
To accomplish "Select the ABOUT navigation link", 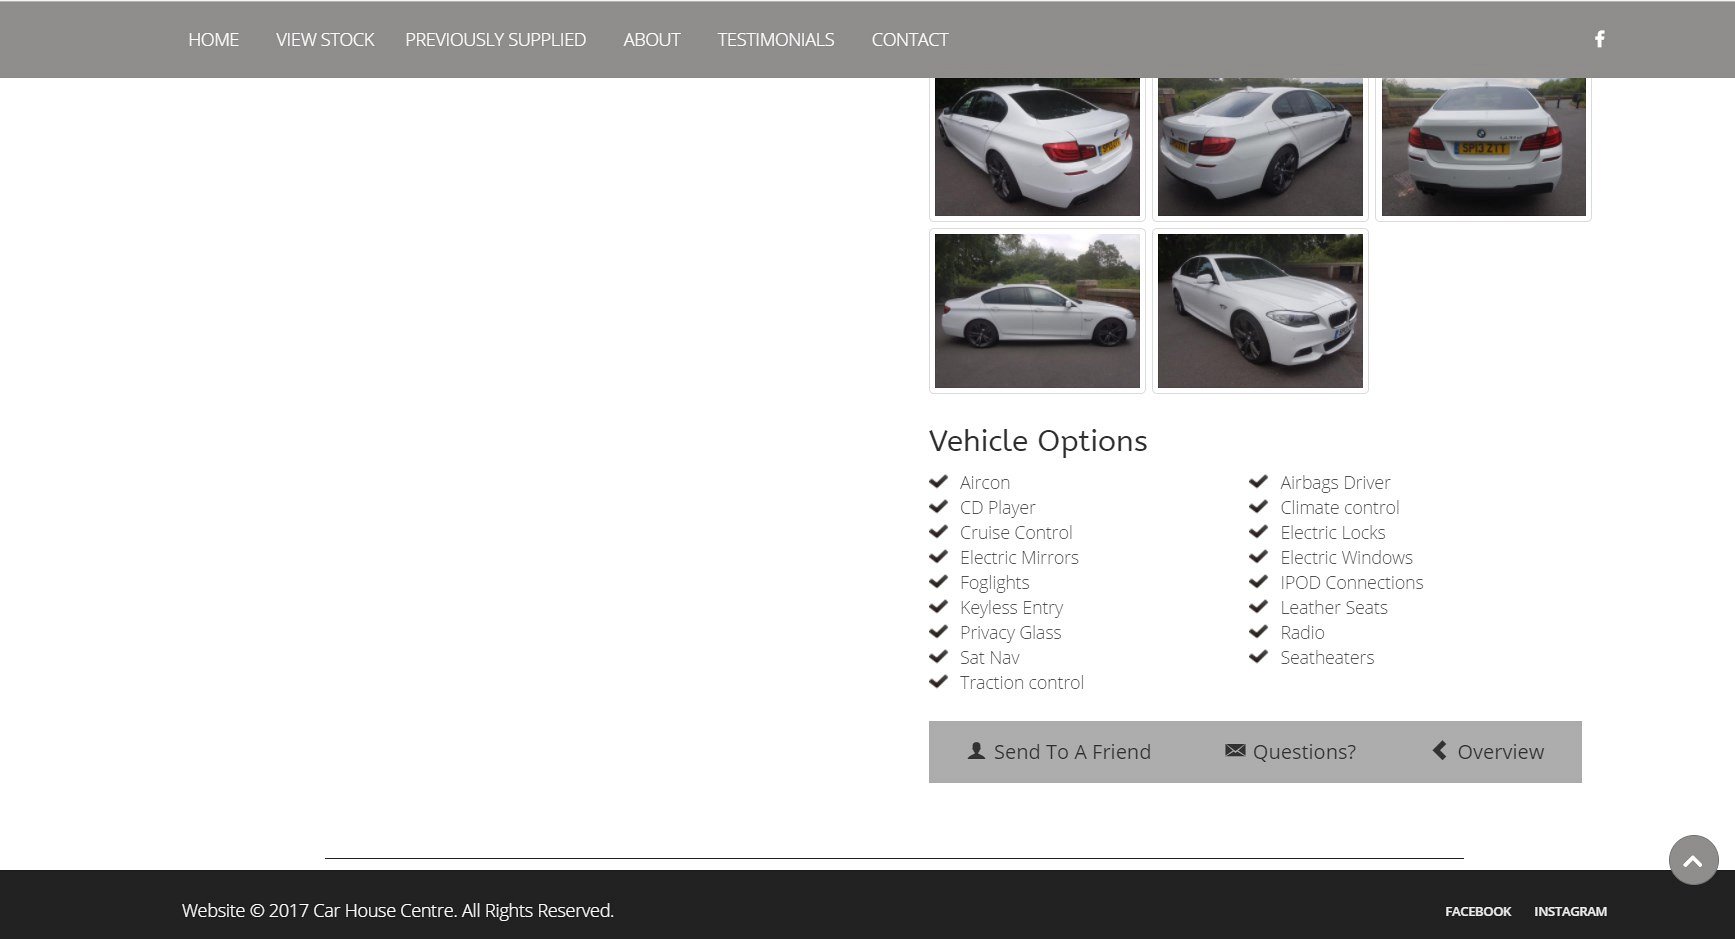I will click(x=651, y=40).
